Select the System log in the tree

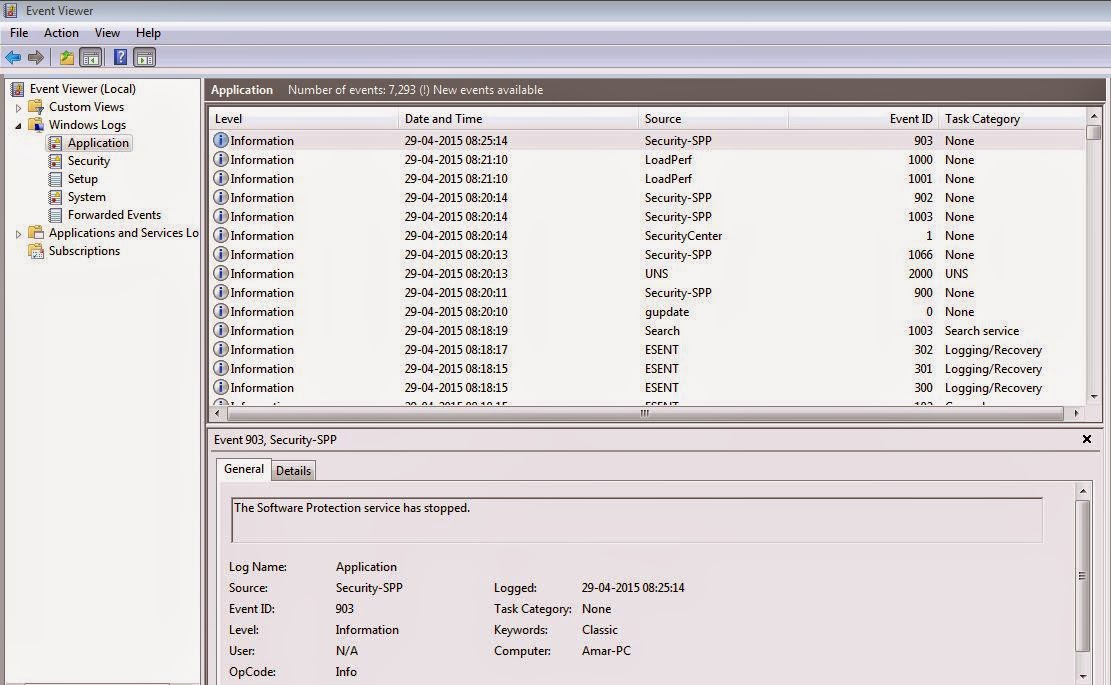(x=84, y=196)
